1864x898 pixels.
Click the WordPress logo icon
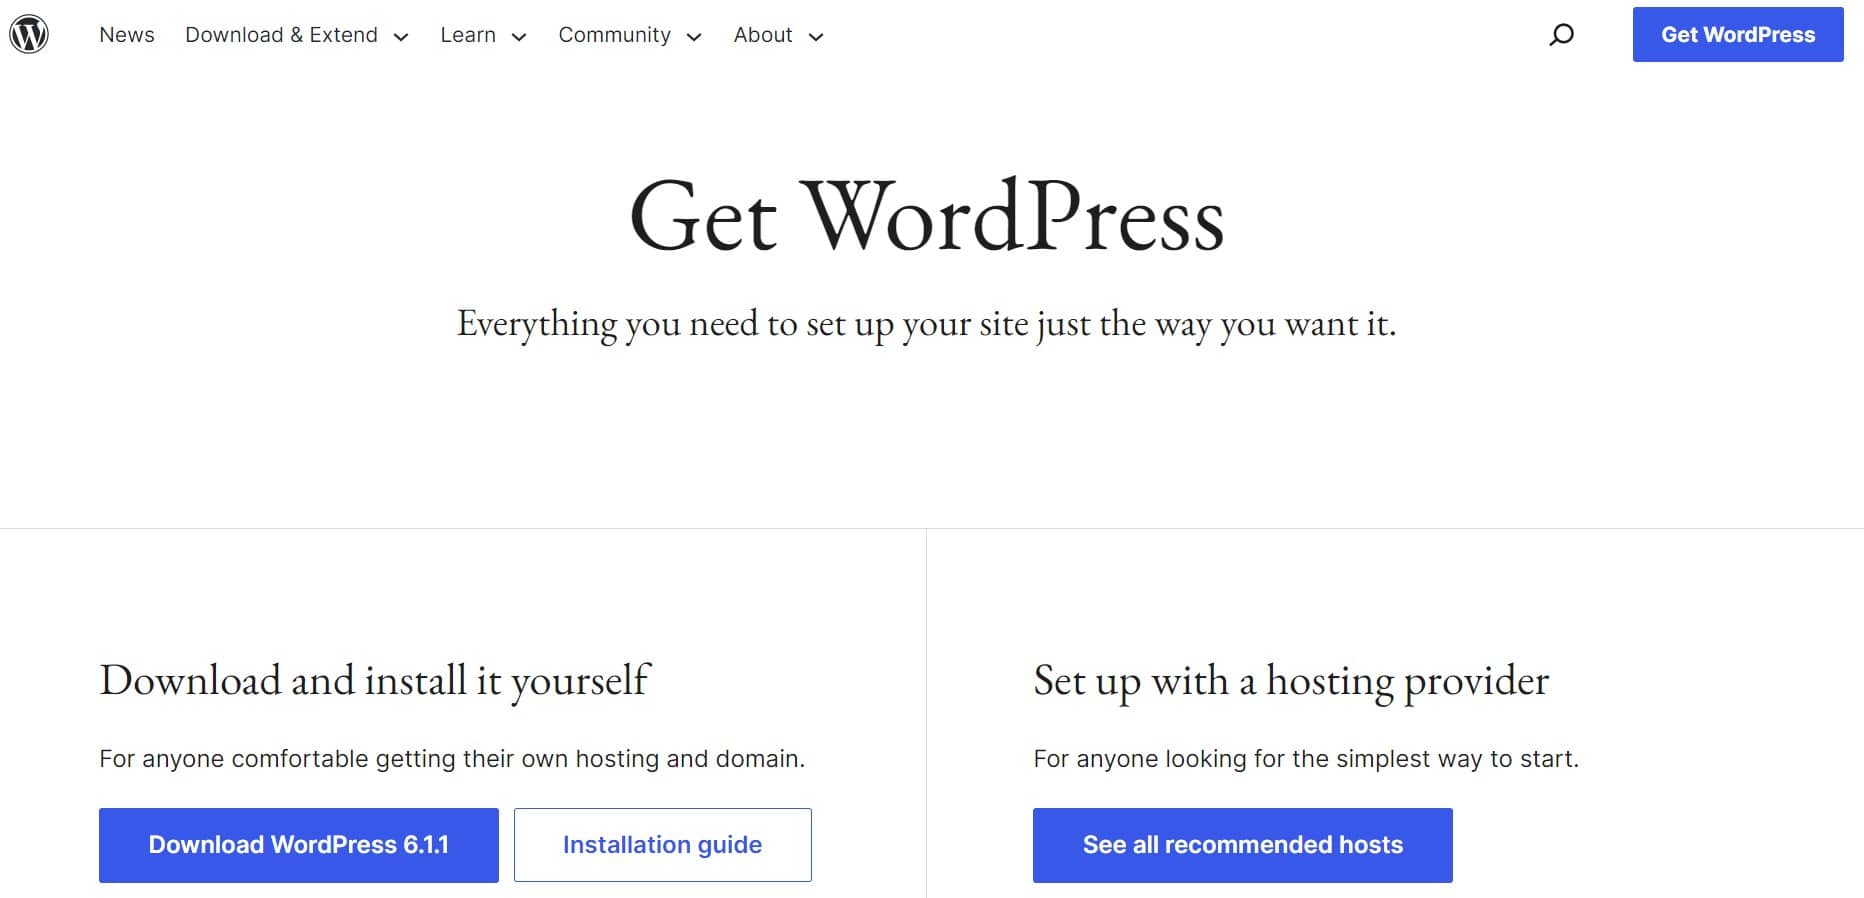29,34
